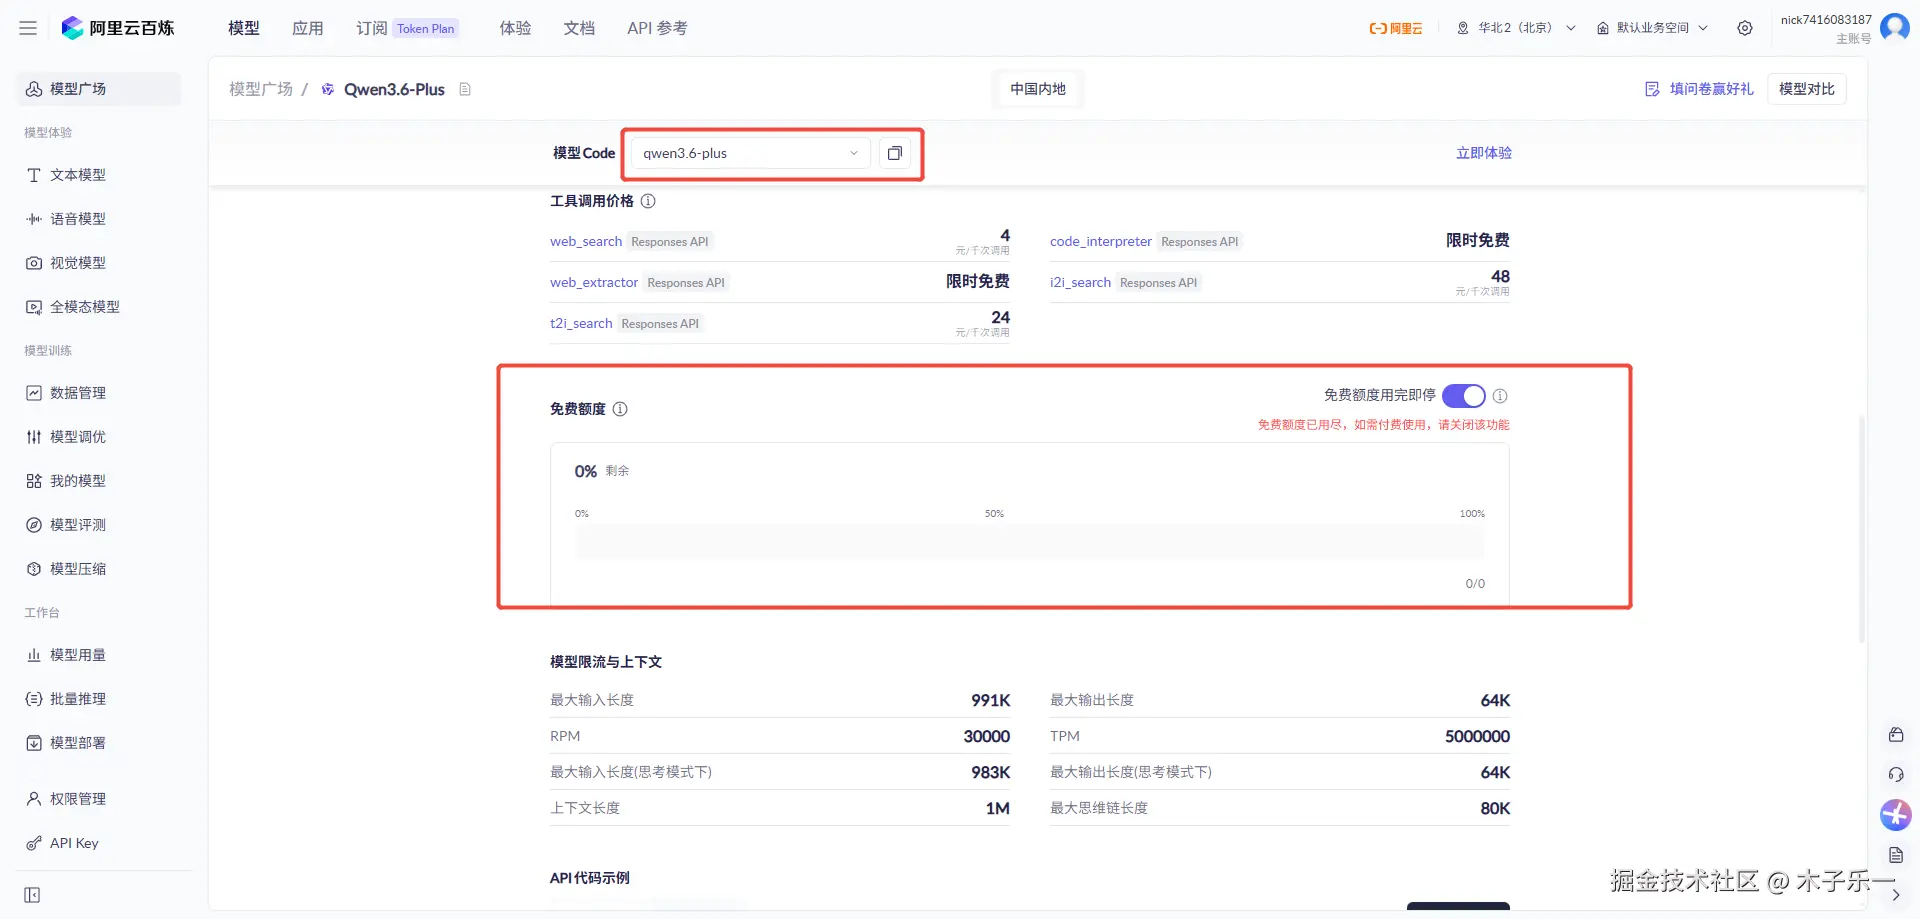Select the 文档 top menu
The height and width of the screenshot is (919, 1920).
[580, 28]
